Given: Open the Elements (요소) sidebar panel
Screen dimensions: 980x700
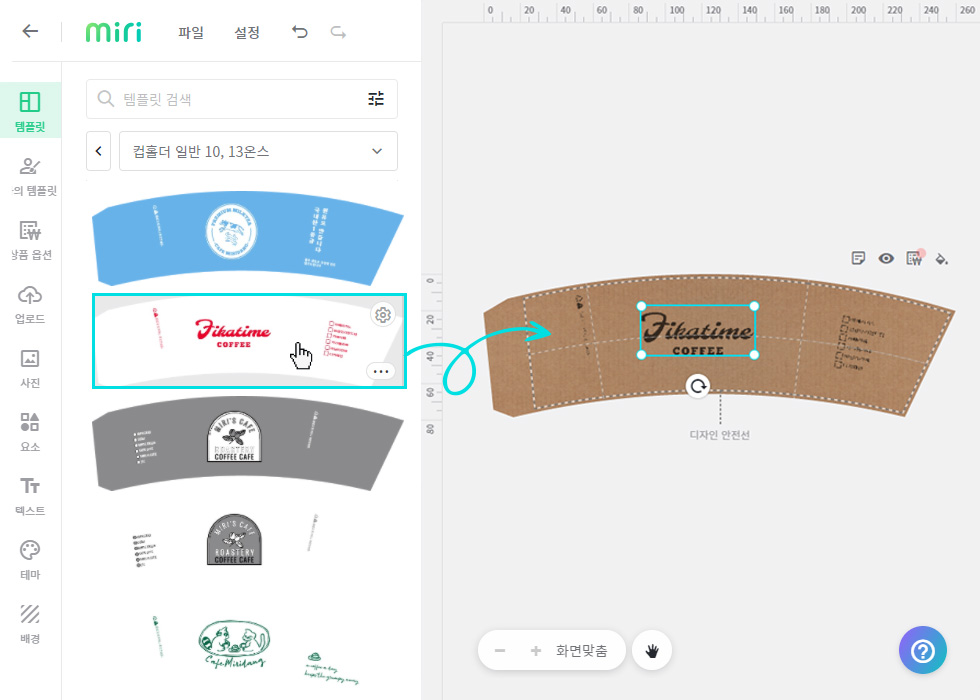Looking at the screenshot, I should (30, 432).
